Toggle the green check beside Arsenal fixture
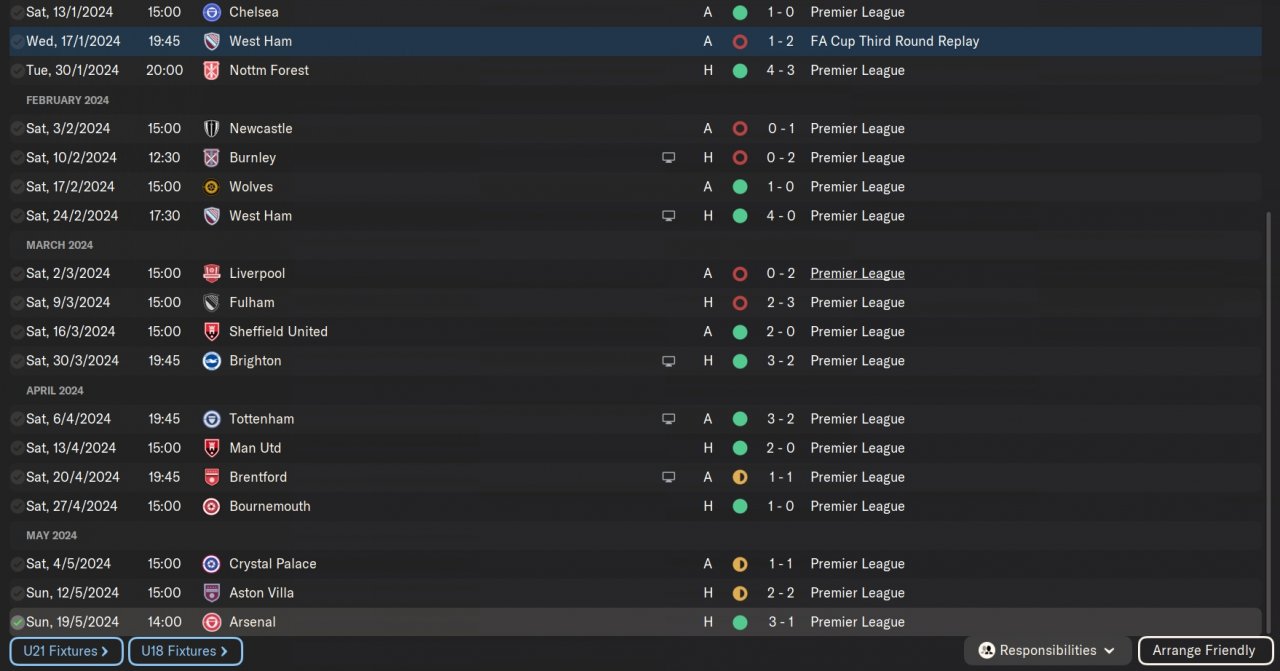1280x671 pixels. (x=17, y=622)
